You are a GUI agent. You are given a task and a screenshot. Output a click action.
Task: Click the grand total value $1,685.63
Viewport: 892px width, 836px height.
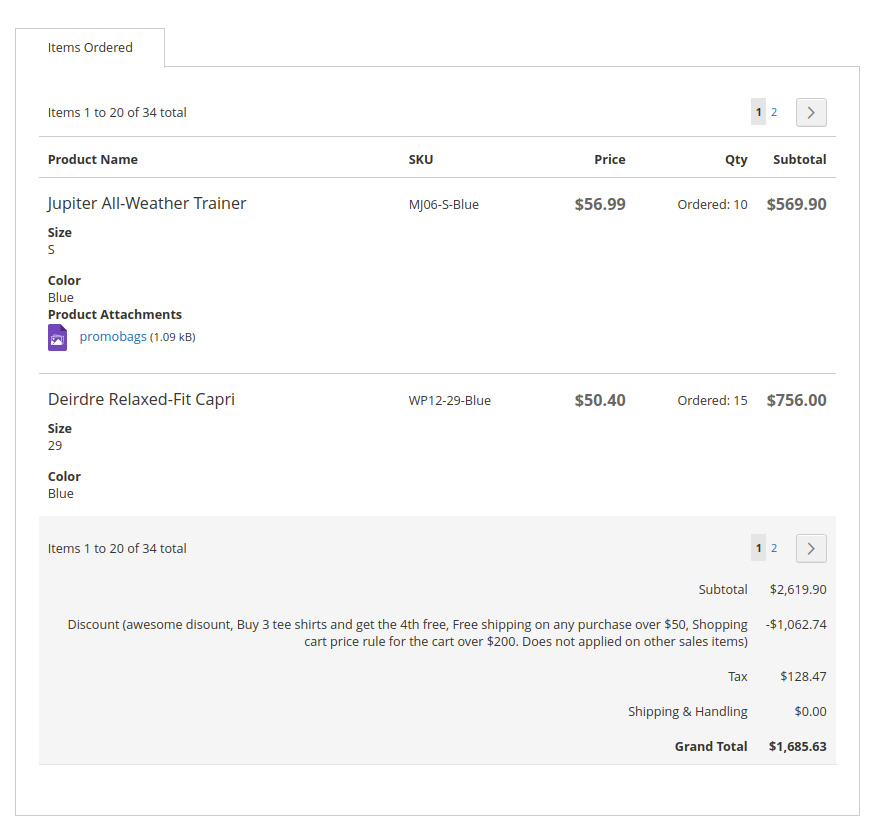pyautogui.click(x=798, y=747)
